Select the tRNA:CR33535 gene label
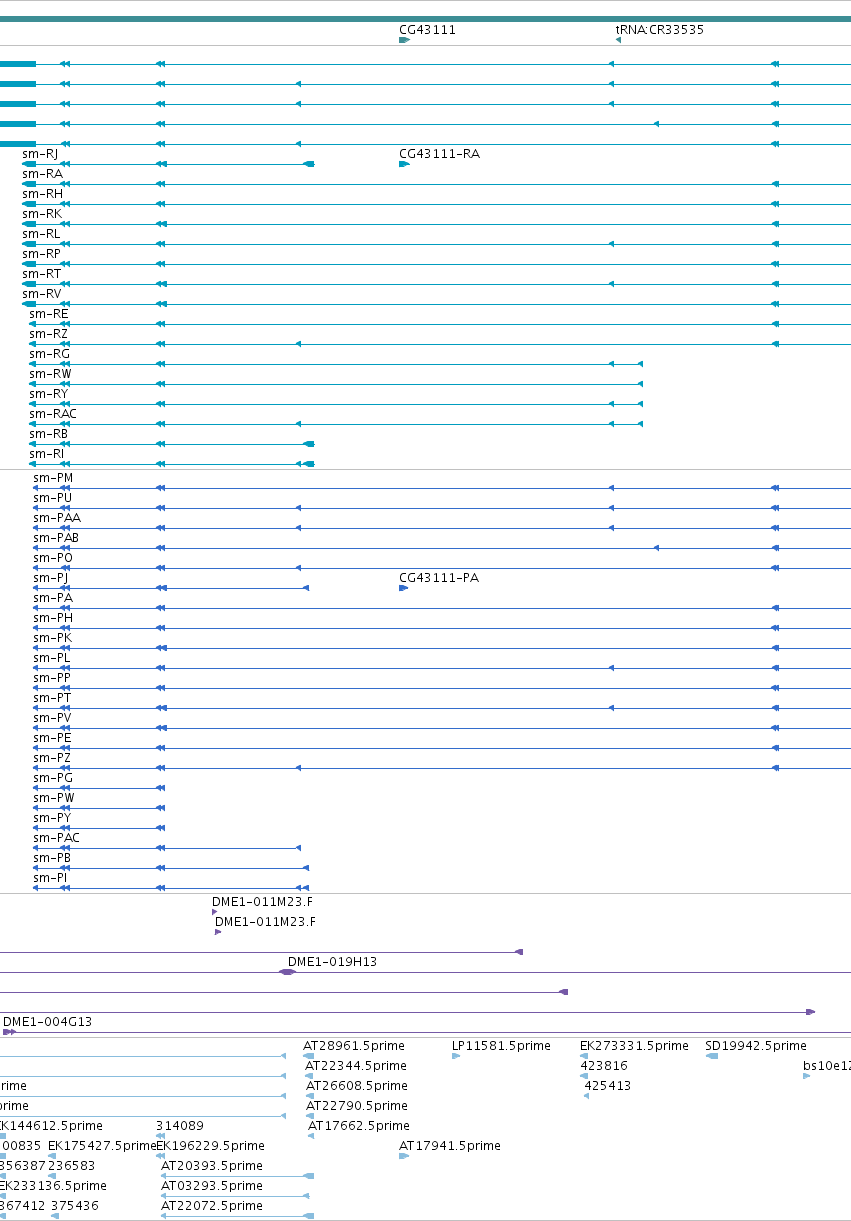This screenshot has height=1221, width=851. tap(659, 30)
